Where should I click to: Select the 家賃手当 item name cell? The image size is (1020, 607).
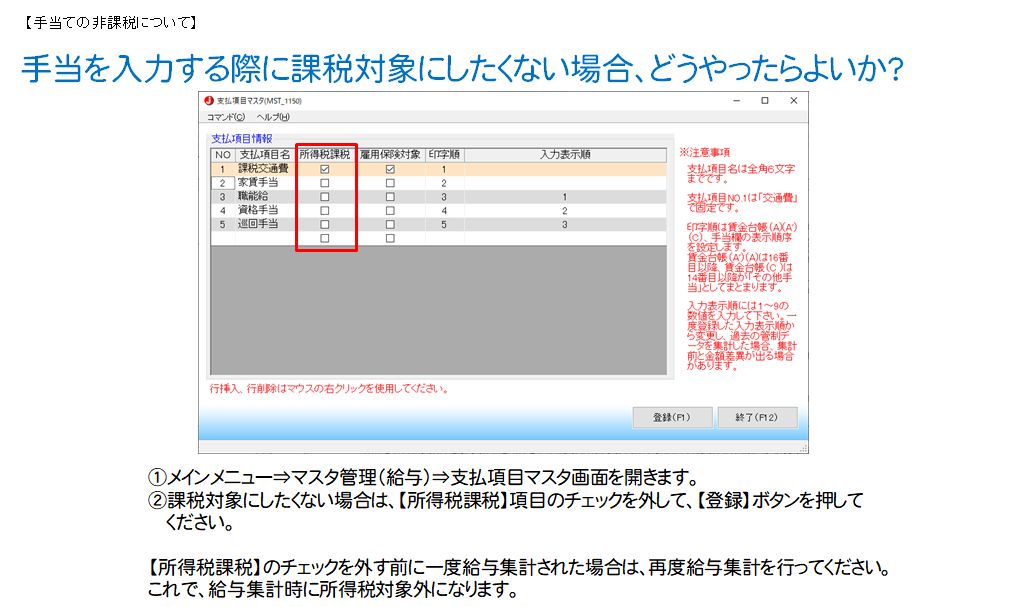264,184
